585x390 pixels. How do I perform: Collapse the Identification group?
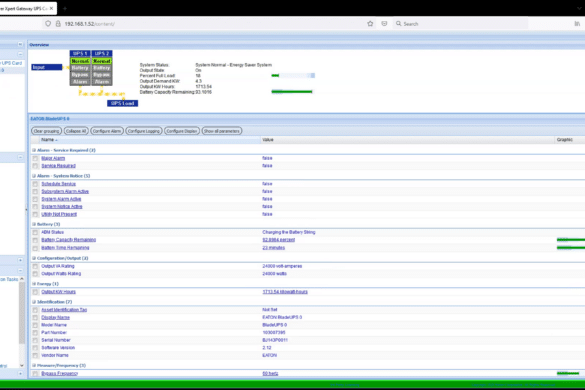point(34,302)
